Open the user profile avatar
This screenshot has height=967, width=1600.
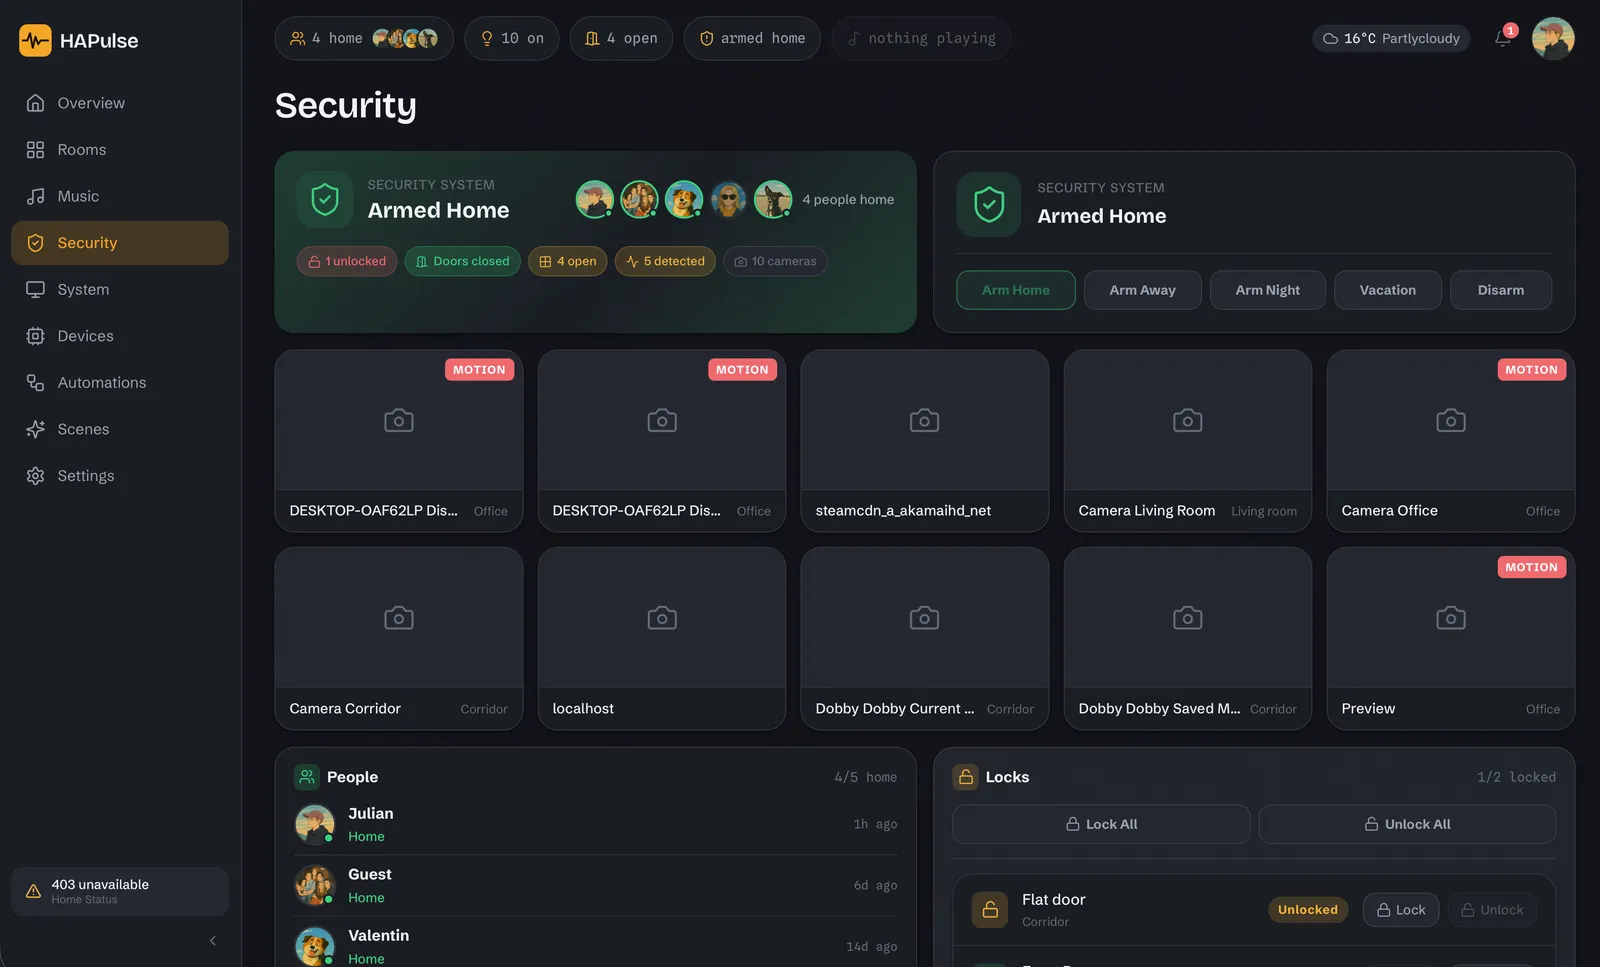[x=1553, y=38]
